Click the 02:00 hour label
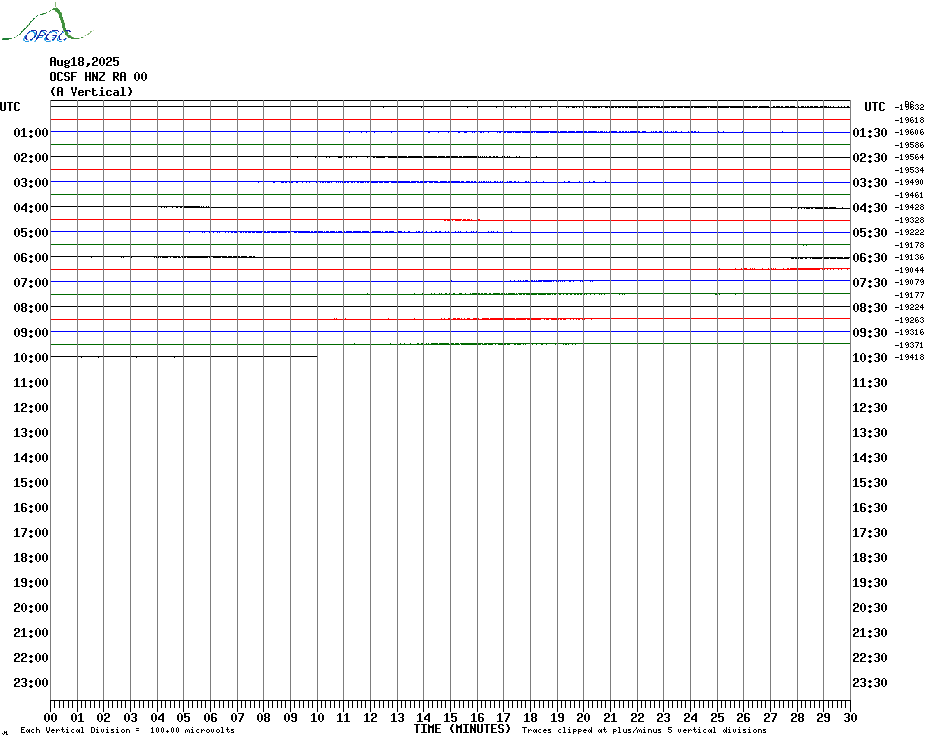 click(31, 158)
